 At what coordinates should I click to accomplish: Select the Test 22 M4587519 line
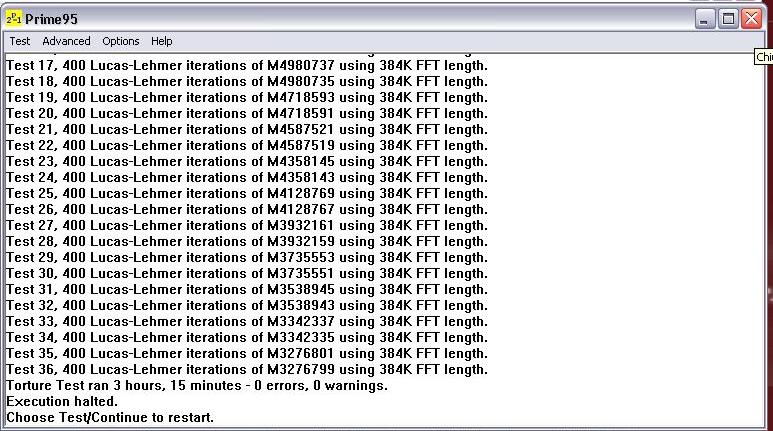tap(246, 145)
